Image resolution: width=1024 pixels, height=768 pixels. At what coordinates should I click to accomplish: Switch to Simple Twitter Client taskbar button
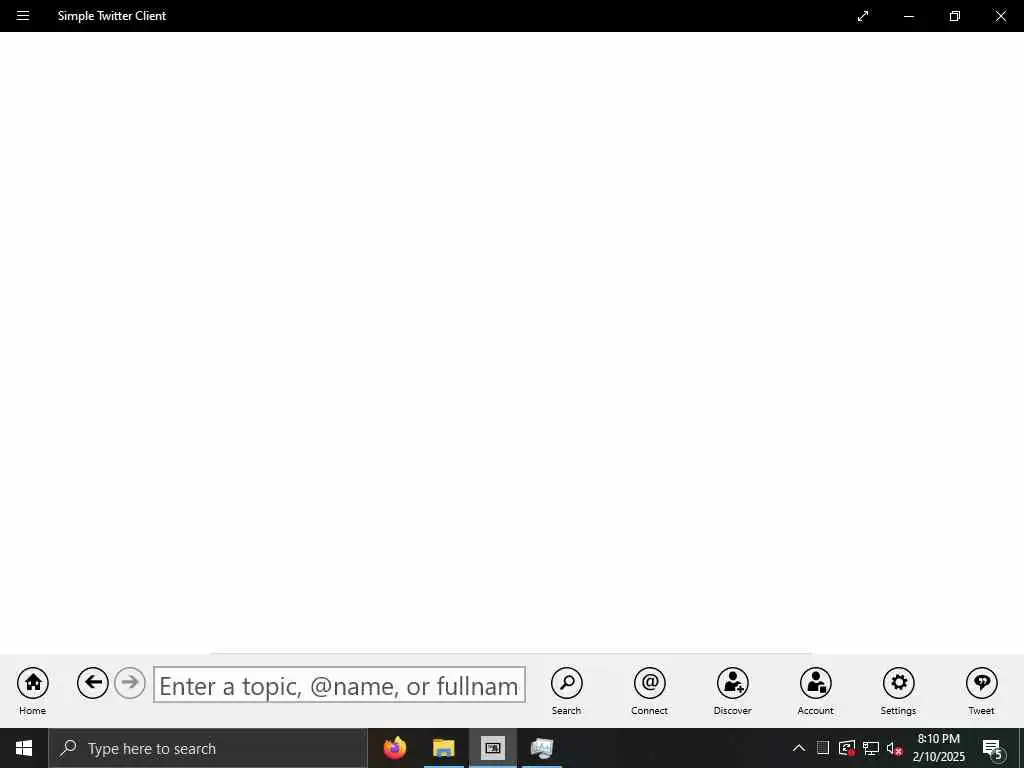pos(493,748)
